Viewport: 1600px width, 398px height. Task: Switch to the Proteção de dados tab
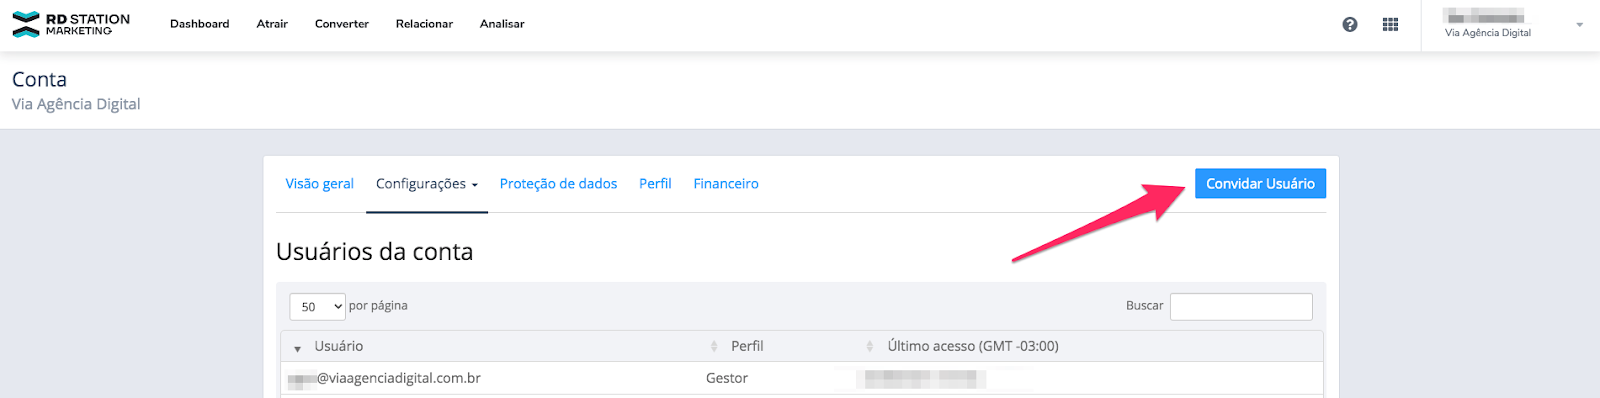[x=558, y=184]
